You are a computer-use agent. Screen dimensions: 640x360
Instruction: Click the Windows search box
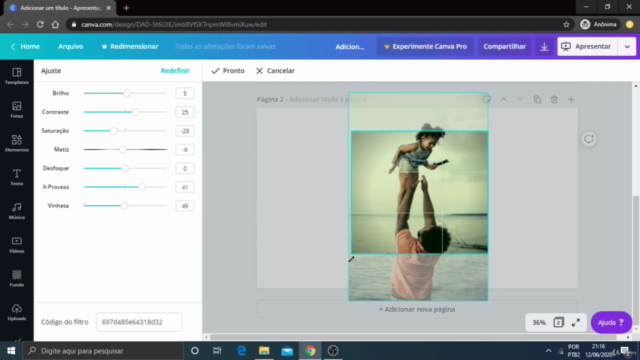click(x=103, y=351)
